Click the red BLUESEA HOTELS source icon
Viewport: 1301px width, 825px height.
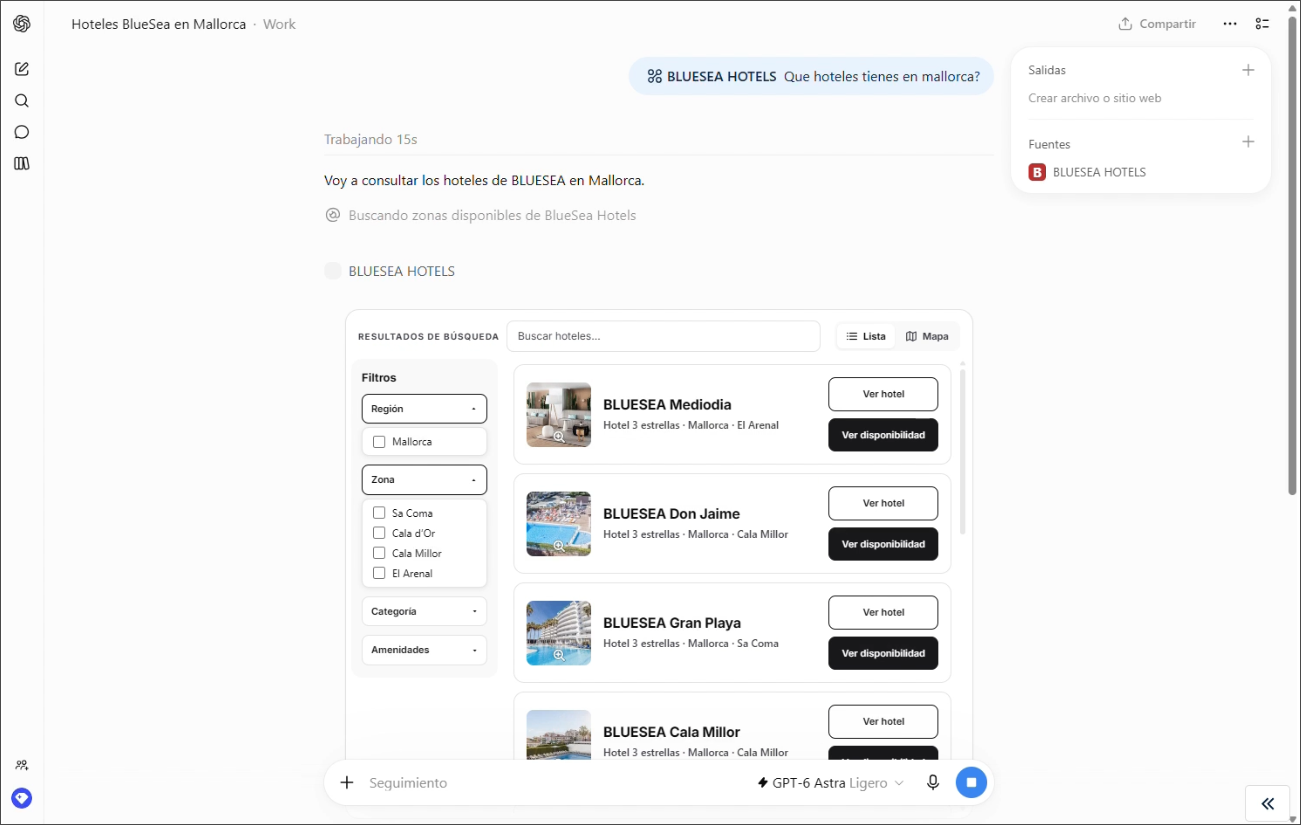(1037, 172)
